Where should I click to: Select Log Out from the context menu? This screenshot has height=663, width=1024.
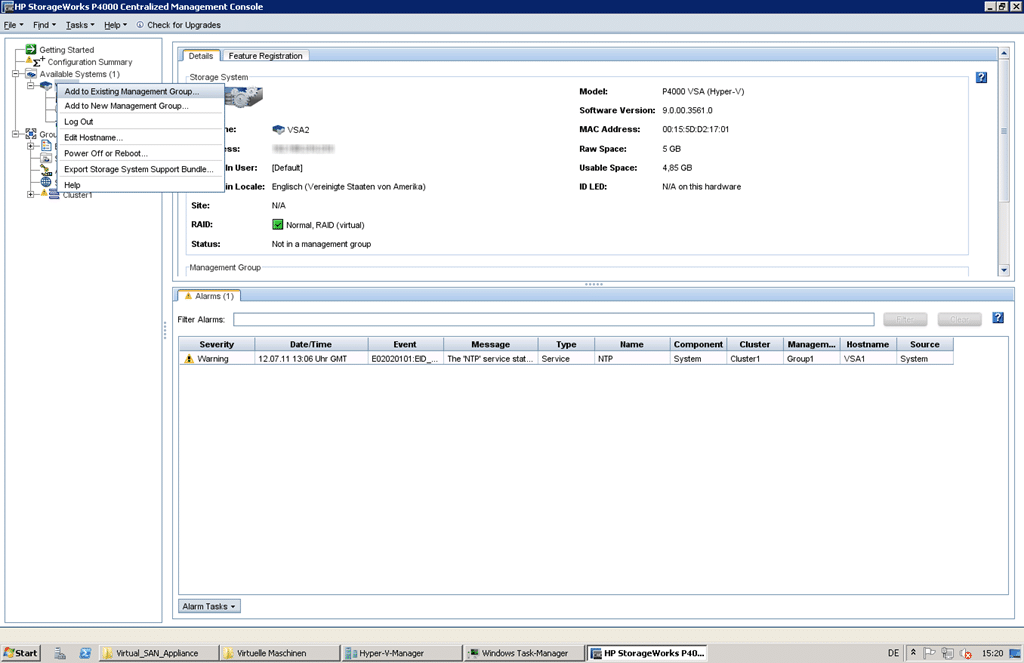(140, 121)
